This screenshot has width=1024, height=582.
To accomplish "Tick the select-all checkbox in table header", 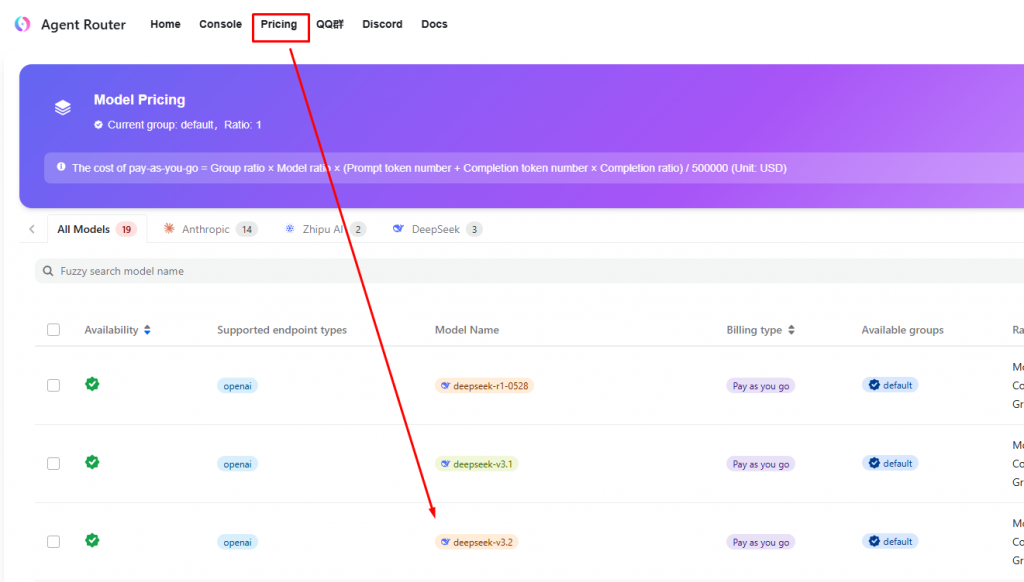I will click(x=54, y=330).
